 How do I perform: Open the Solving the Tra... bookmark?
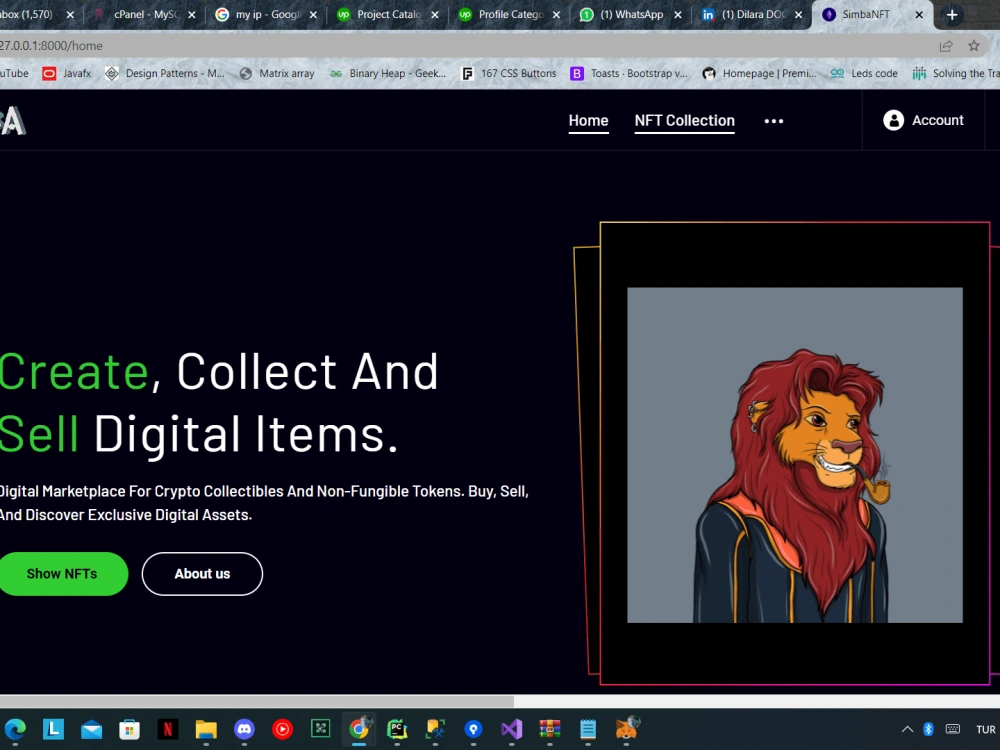(955, 73)
